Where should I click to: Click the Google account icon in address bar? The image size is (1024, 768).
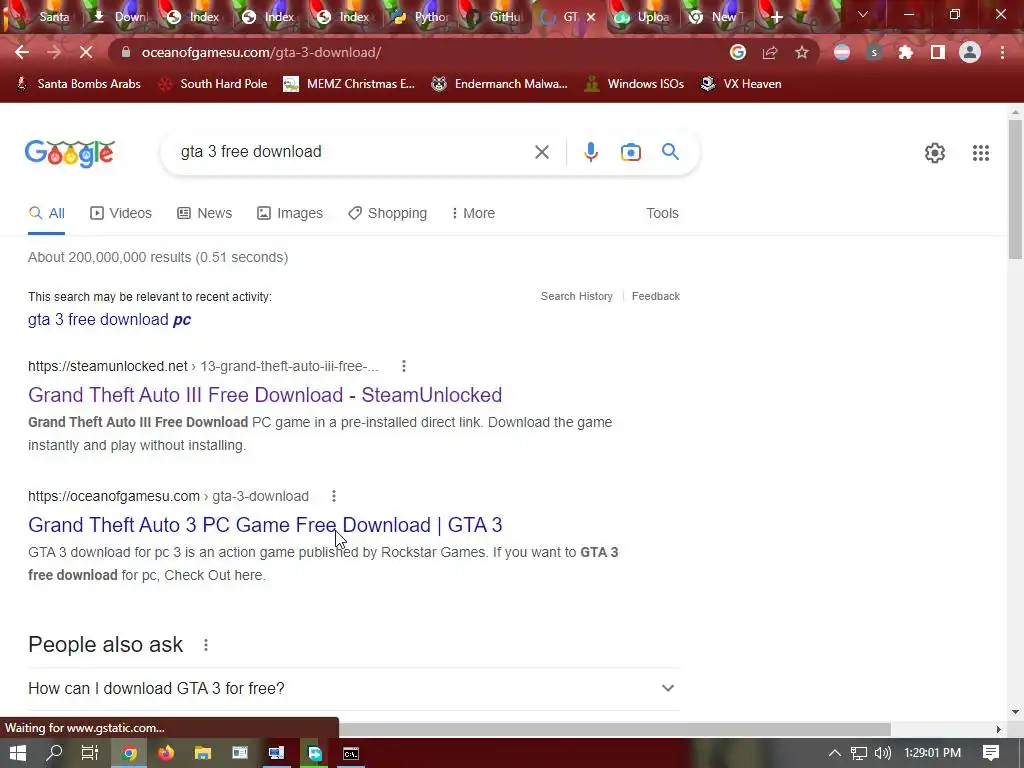(x=738, y=52)
